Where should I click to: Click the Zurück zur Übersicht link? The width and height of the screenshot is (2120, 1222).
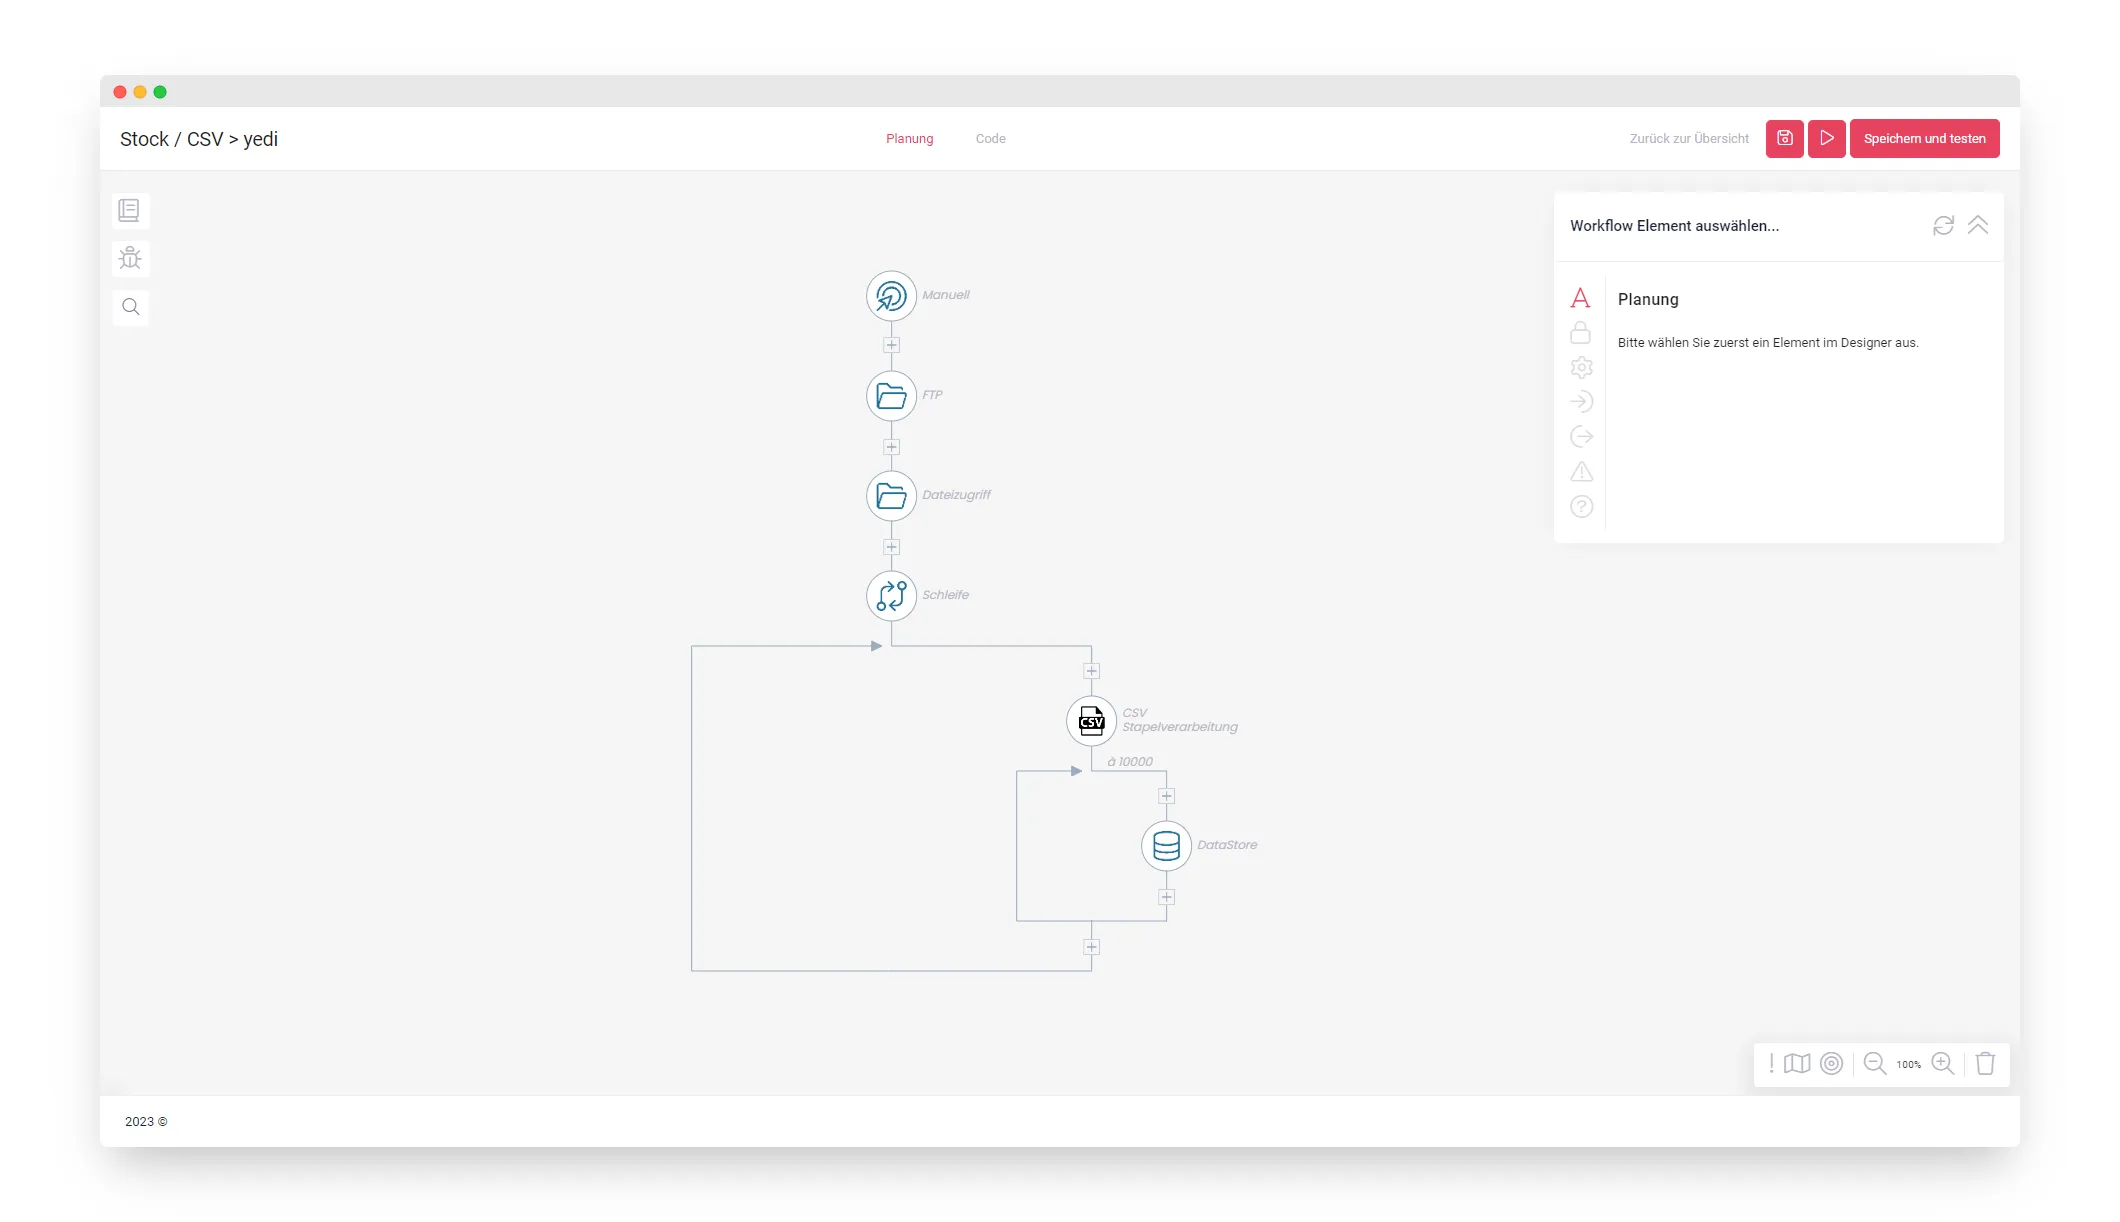(x=1689, y=139)
